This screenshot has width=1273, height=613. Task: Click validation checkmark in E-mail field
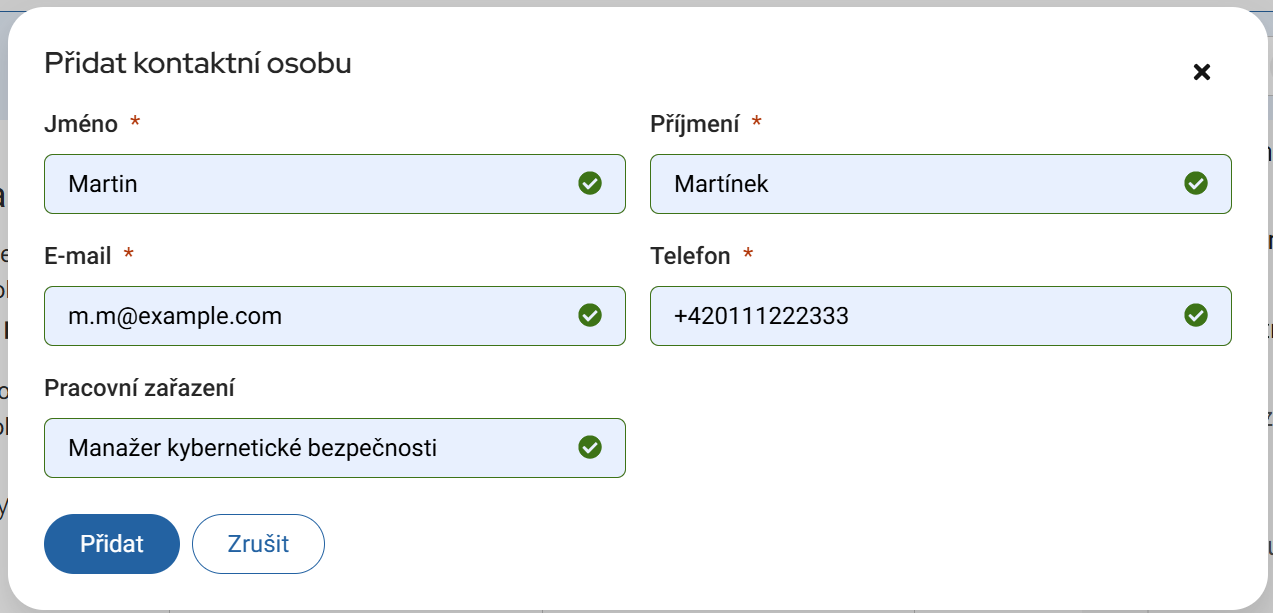[590, 315]
